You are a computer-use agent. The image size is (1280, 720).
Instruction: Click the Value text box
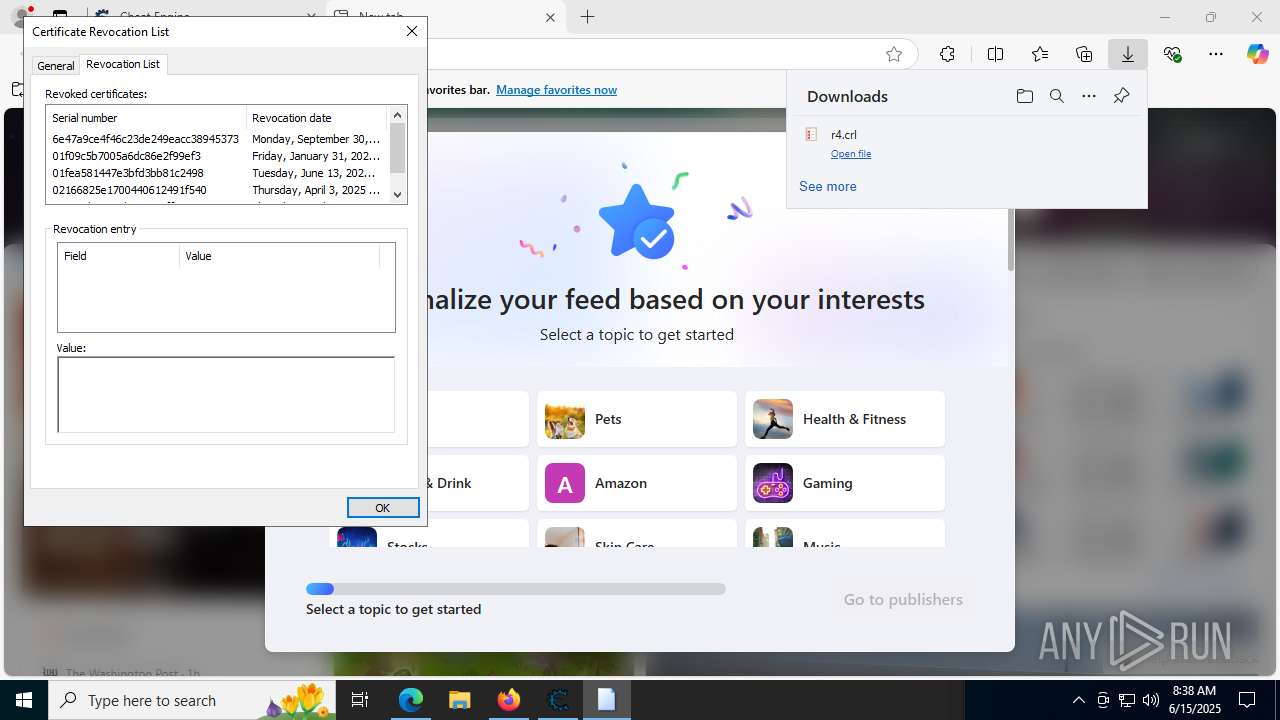[226, 394]
